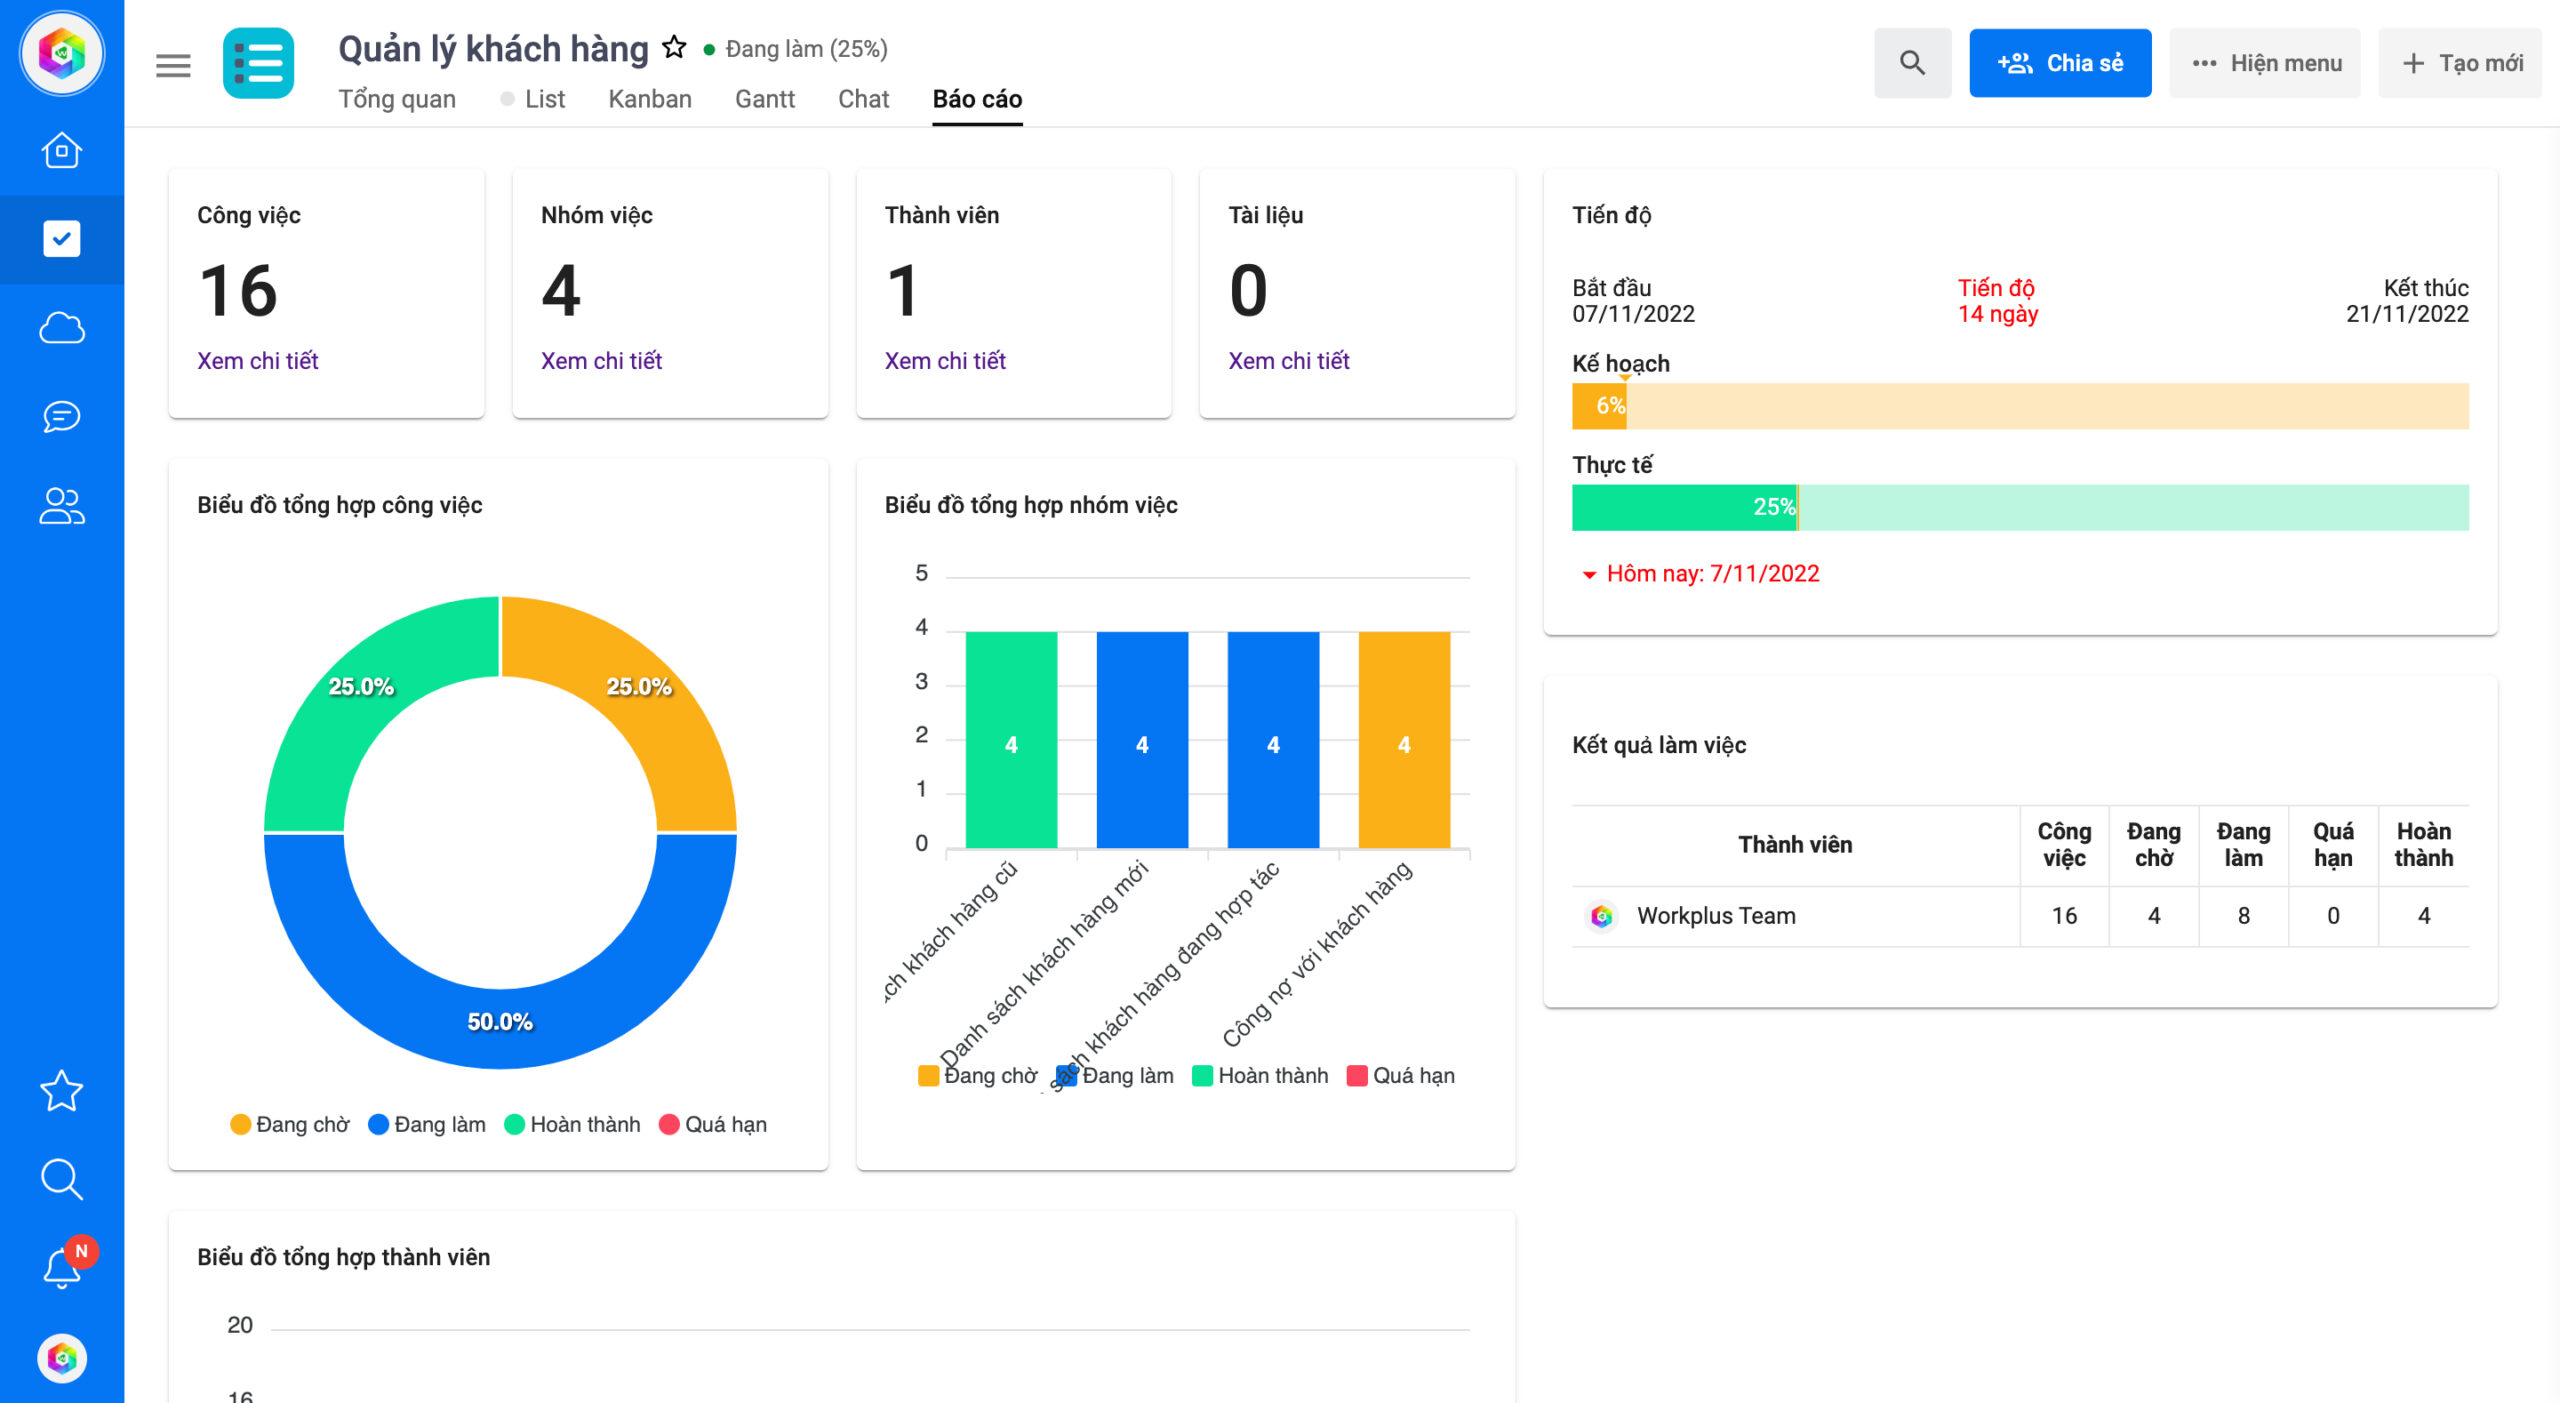Click the Hôm nay: 7/11/2022 marker
This screenshot has width=2560, height=1403.
(1701, 574)
